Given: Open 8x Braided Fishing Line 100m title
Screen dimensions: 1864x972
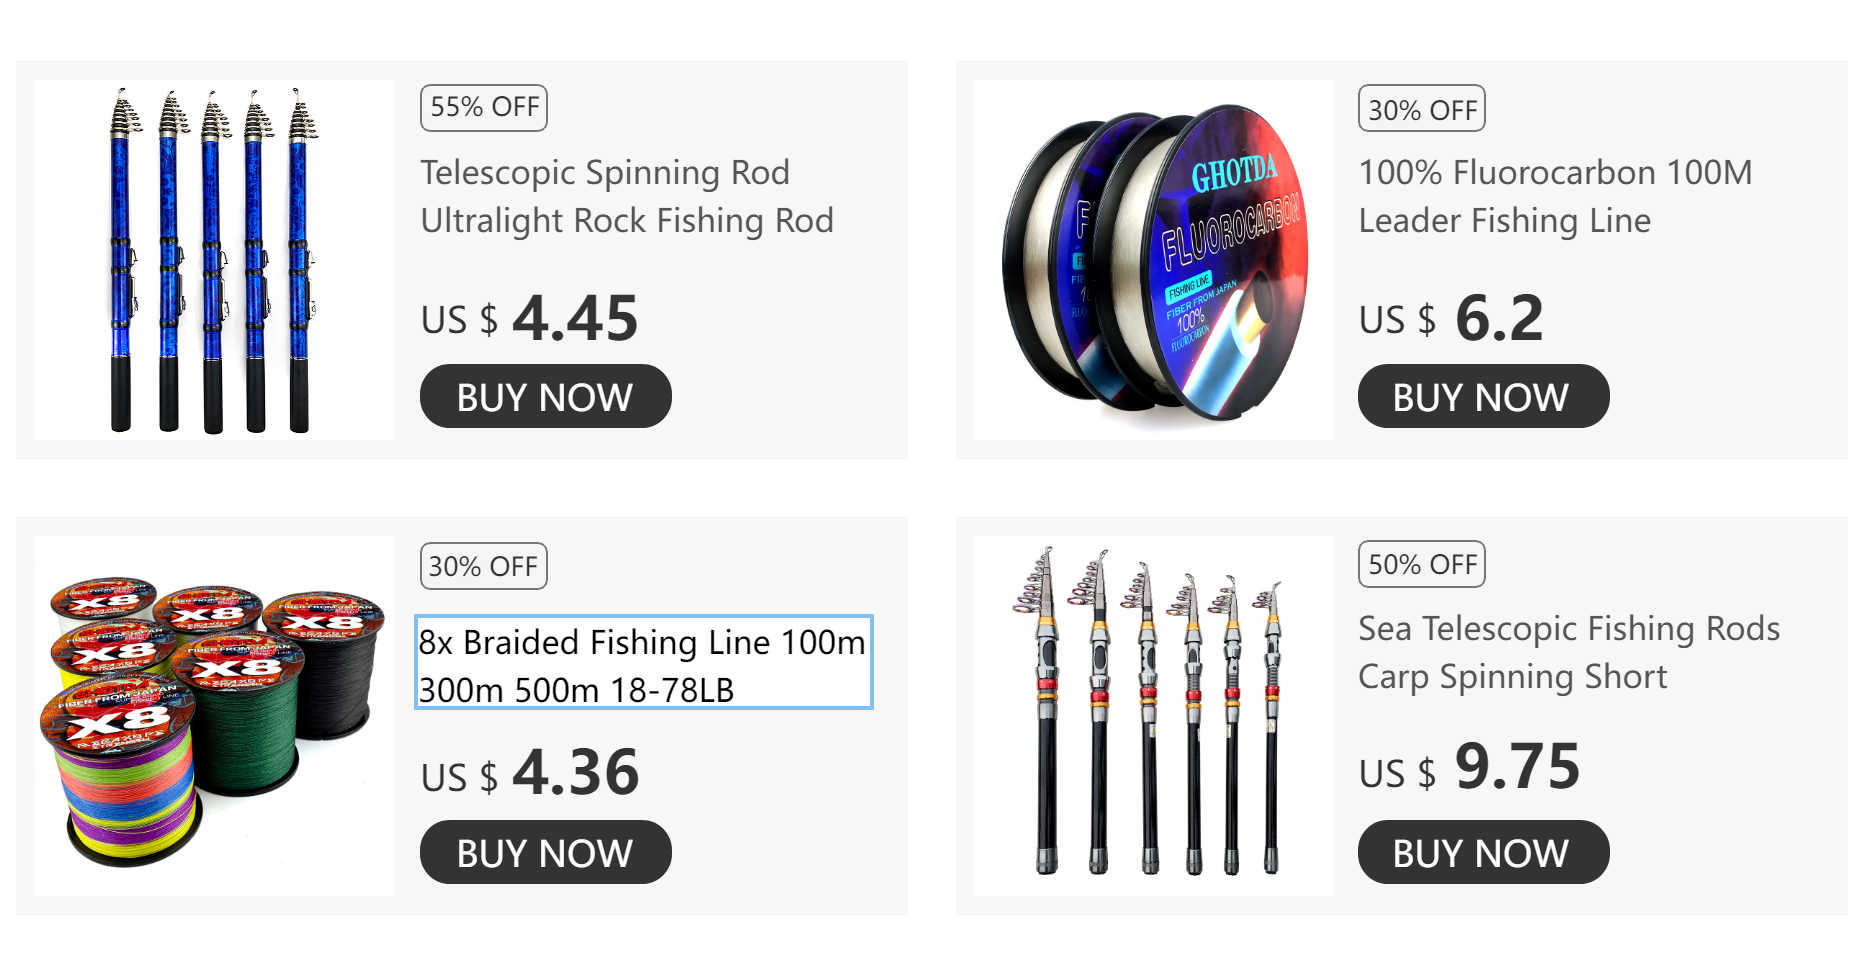Looking at the screenshot, I should [x=644, y=662].
